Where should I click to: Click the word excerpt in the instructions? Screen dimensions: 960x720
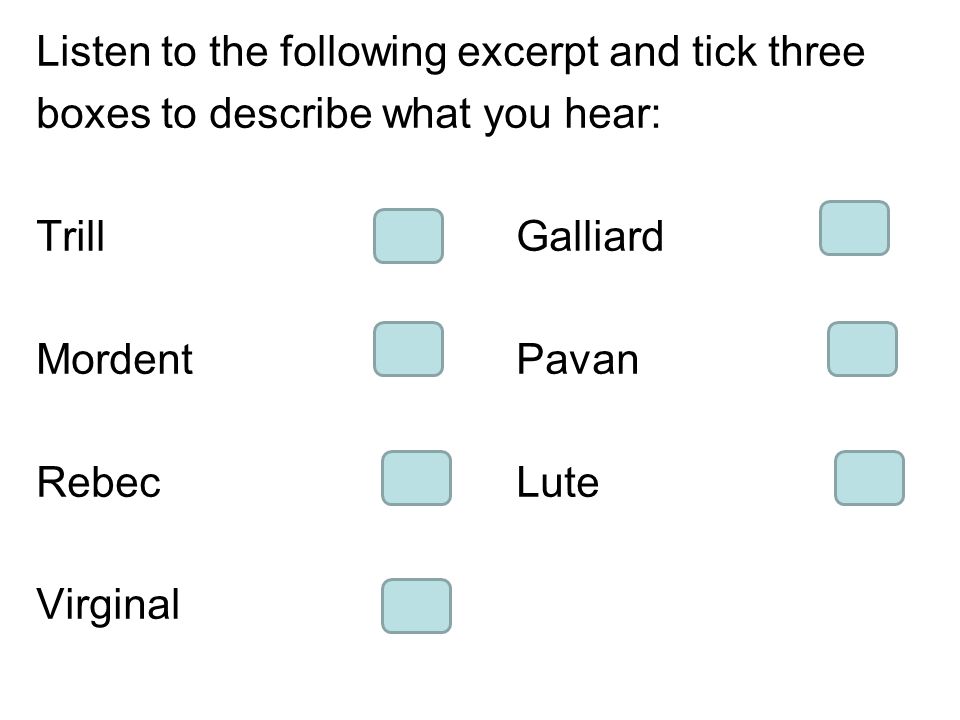tap(528, 54)
